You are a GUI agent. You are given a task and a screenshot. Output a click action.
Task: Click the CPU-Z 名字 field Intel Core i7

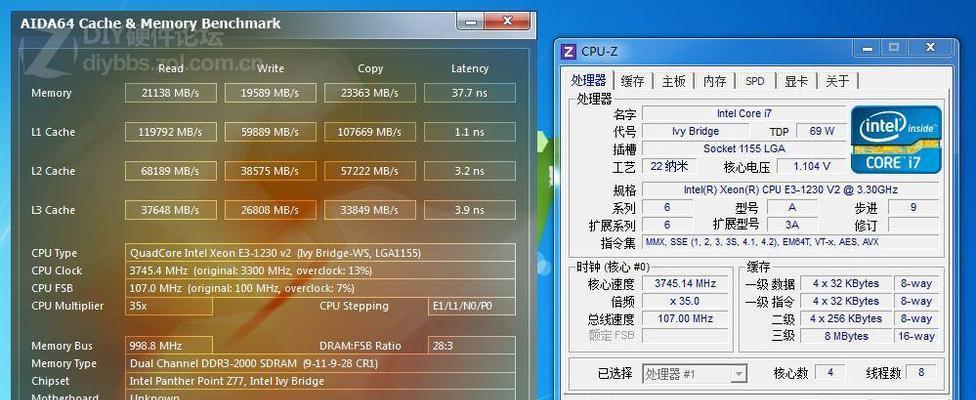744,114
